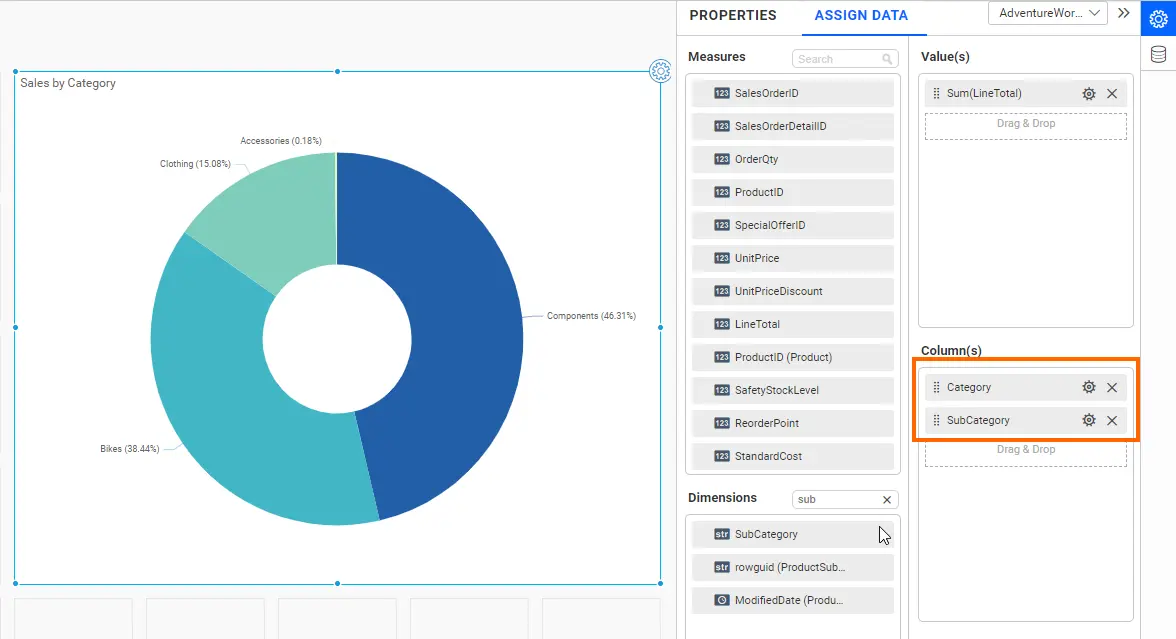
Task: Open settings gear for Sum(LineTotal) value
Action: pos(1088,94)
